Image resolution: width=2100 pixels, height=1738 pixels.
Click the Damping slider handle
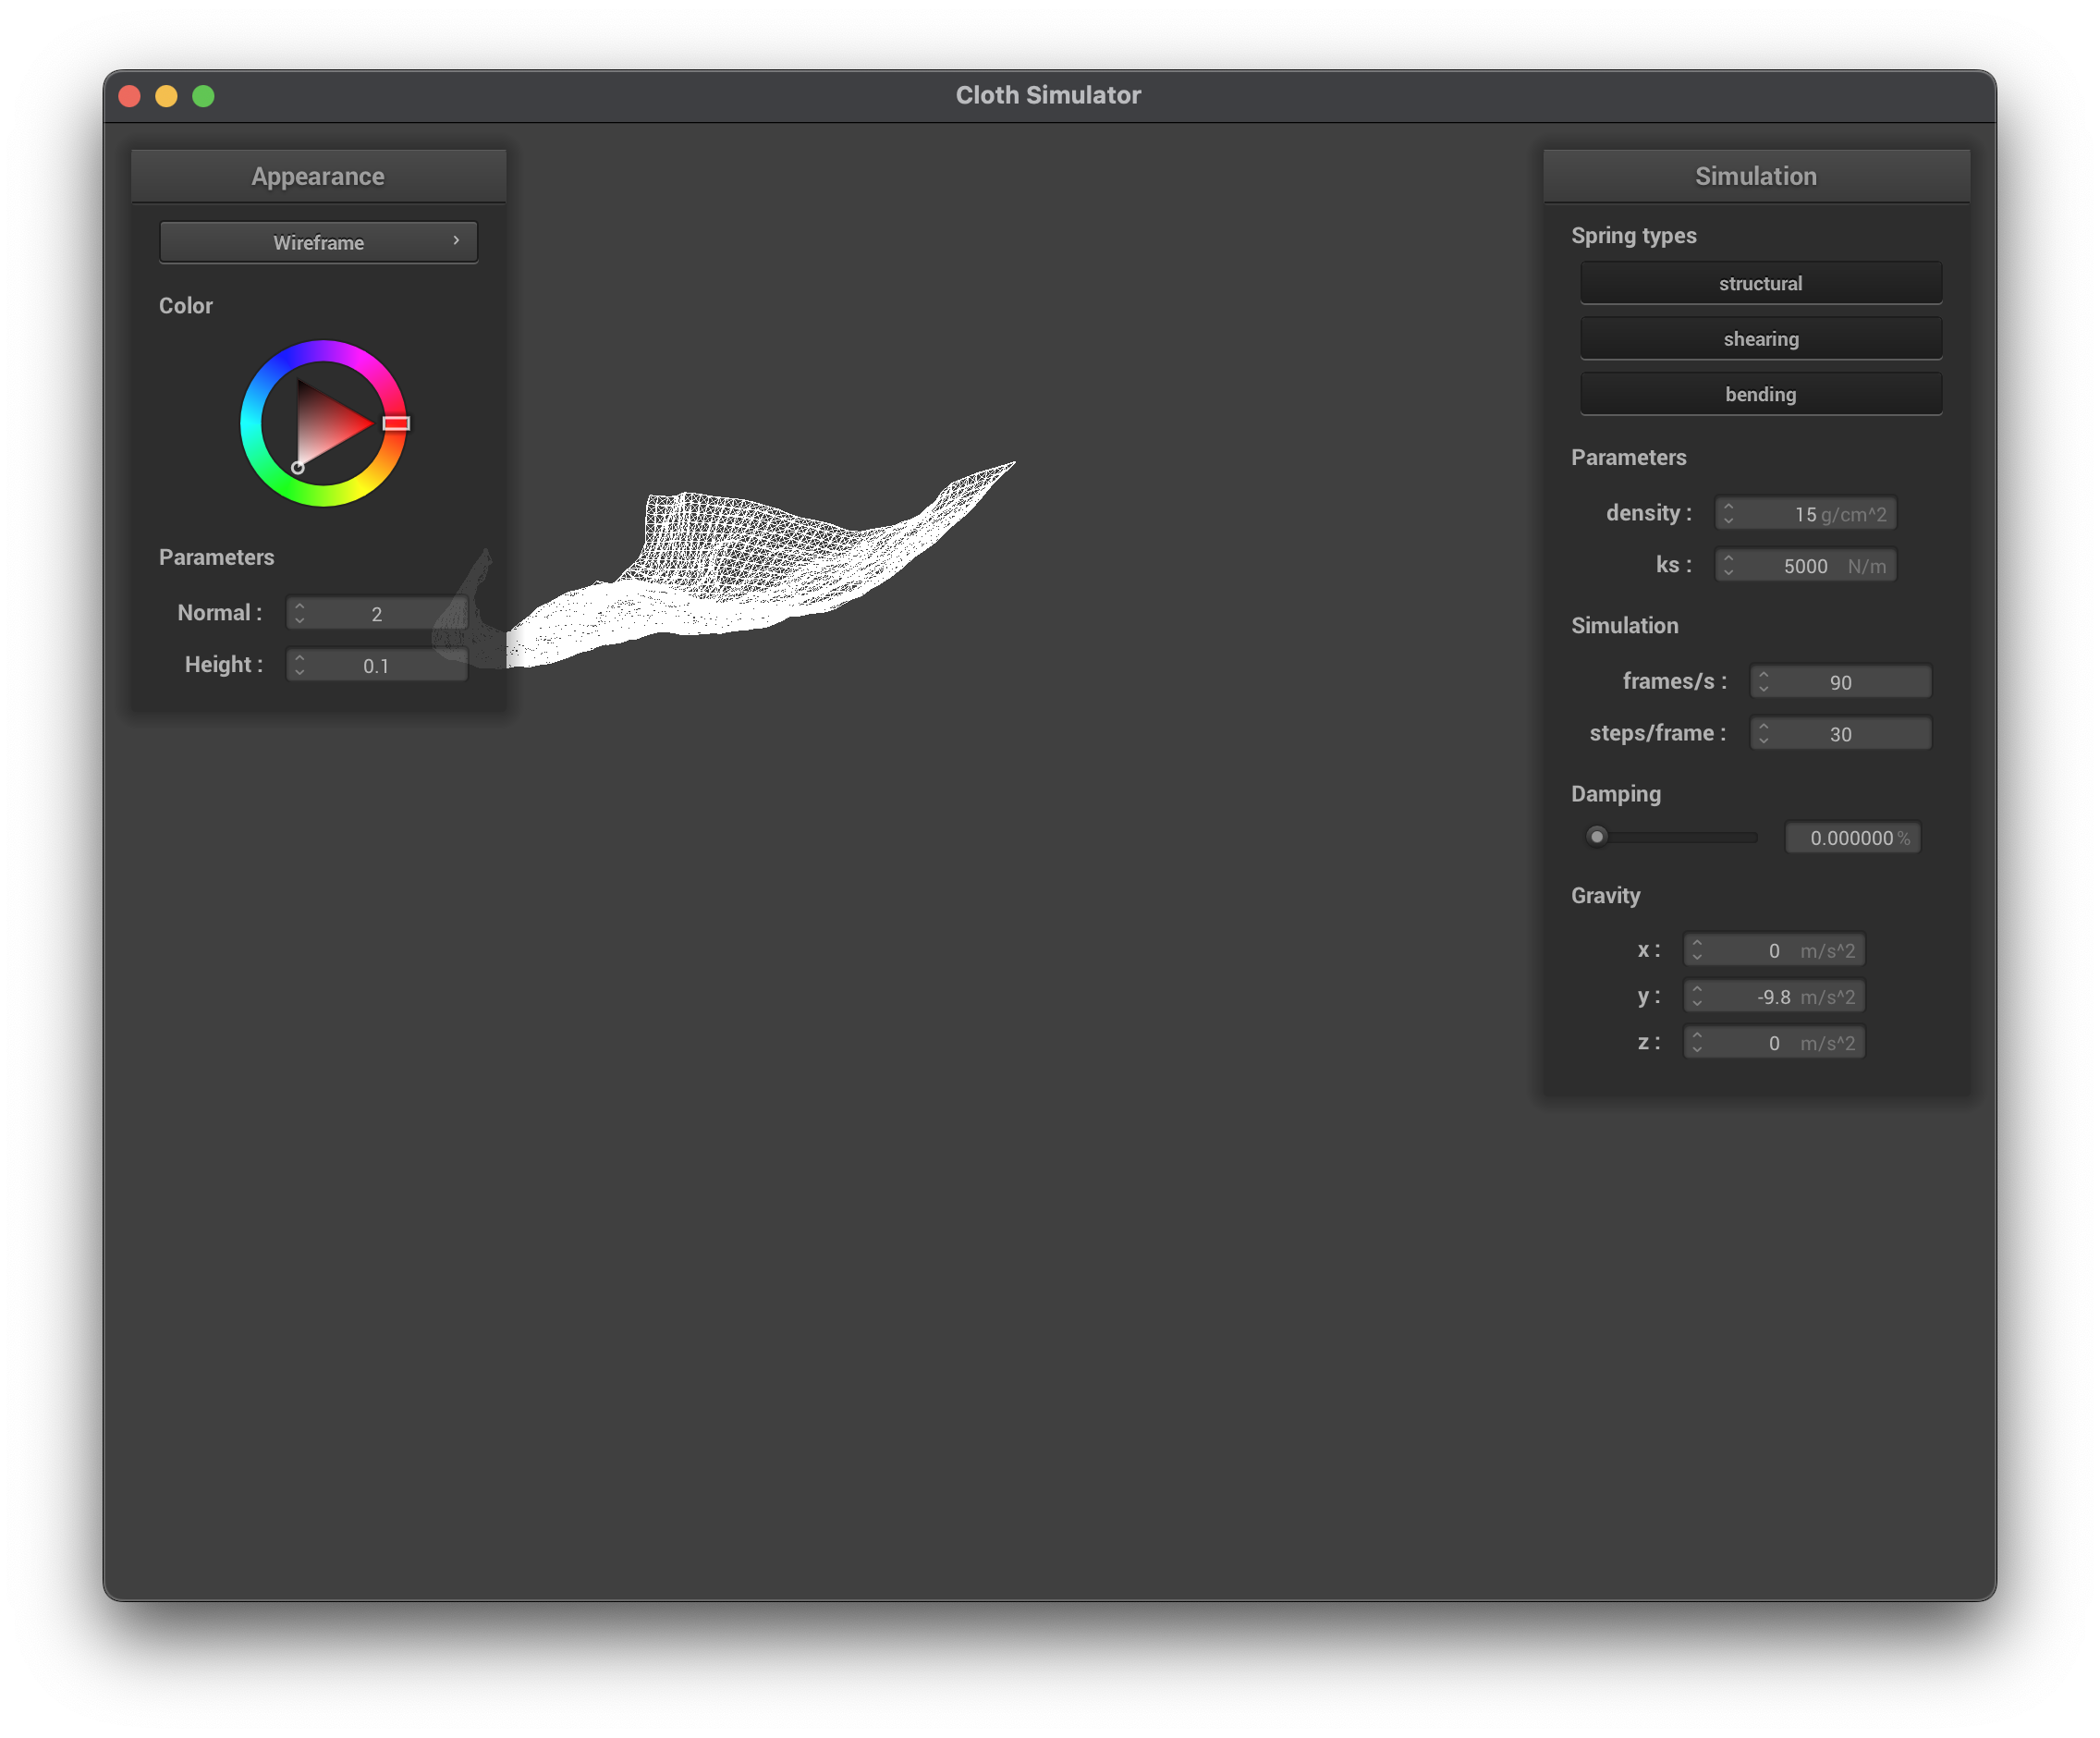coord(1597,837)
